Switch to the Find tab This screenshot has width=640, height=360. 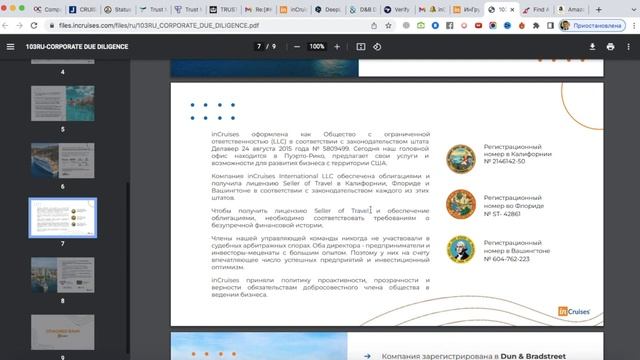536,9
